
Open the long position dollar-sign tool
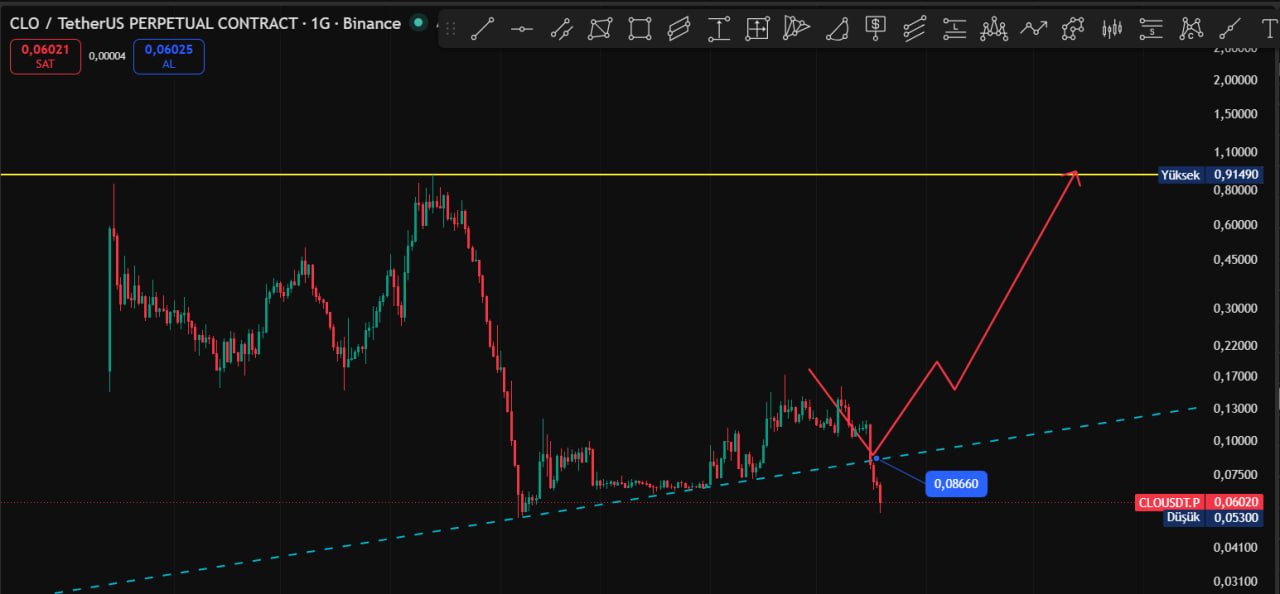click(876, 29)
